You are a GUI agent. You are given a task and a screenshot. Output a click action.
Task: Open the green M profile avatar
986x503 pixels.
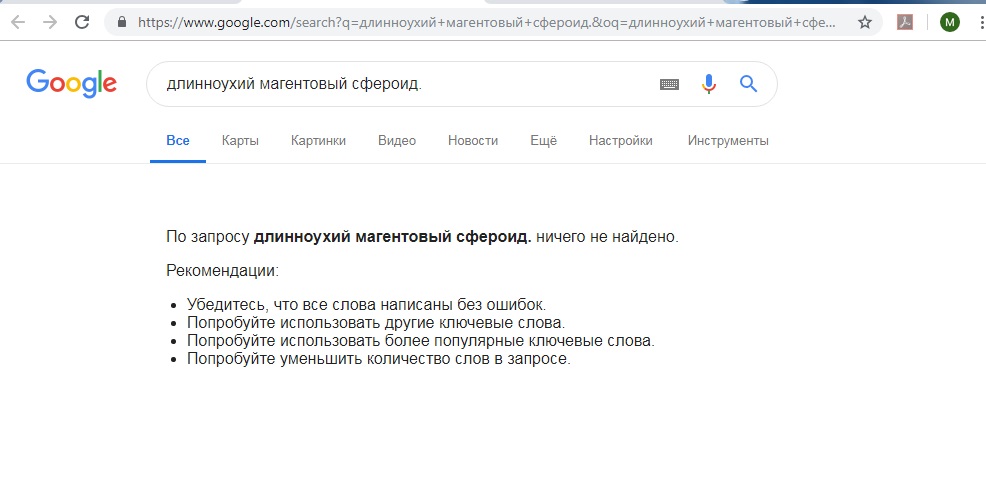point(950,23)
